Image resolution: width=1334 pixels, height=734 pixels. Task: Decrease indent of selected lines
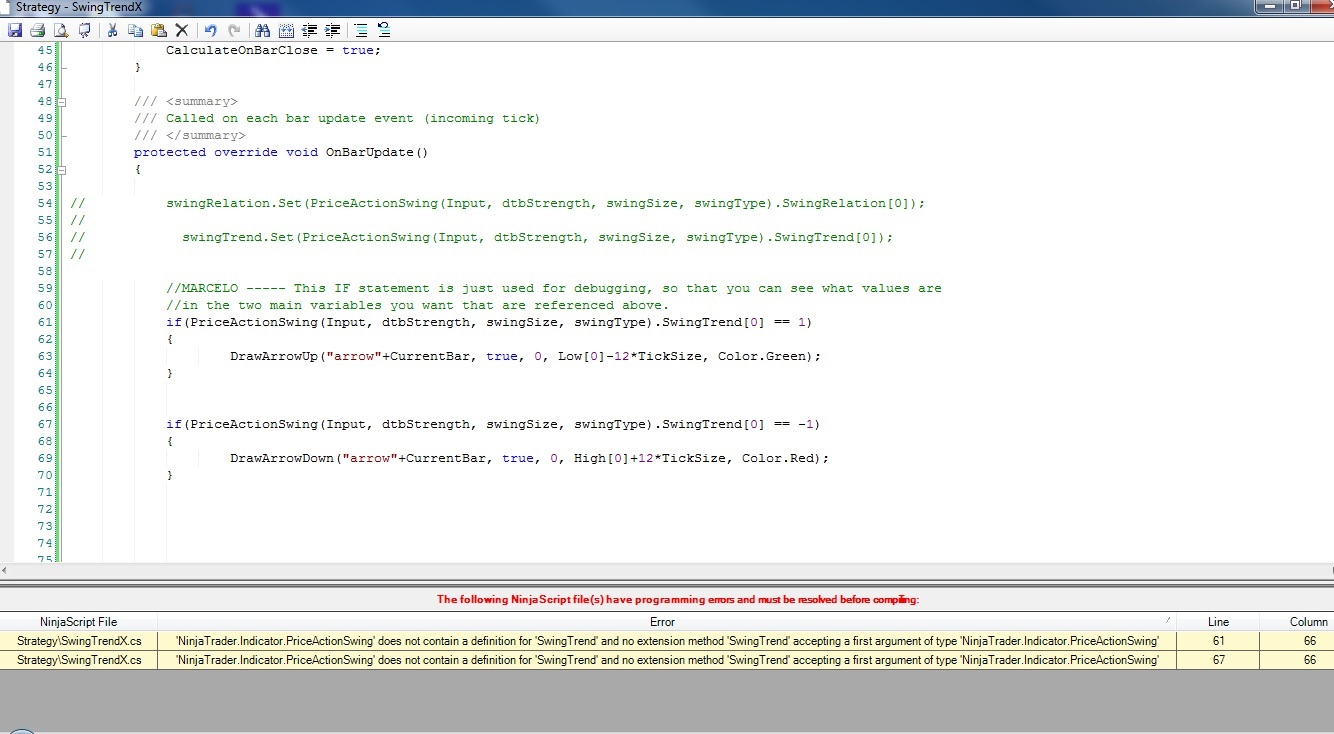309,31
